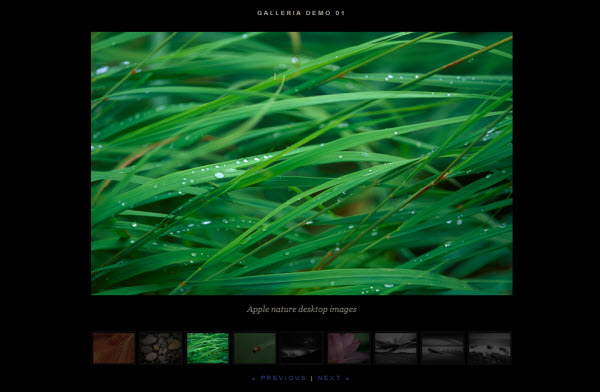The width and height of the screenshot is (600, 392).
Task: Click the 'Apple nature desktop images' caption
Action: click(302, 309)
